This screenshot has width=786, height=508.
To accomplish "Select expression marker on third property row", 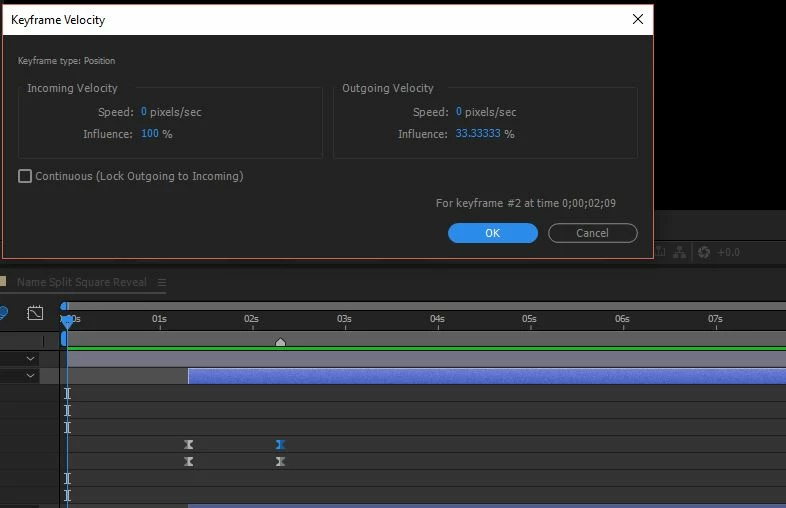I will tap(67, 427).
